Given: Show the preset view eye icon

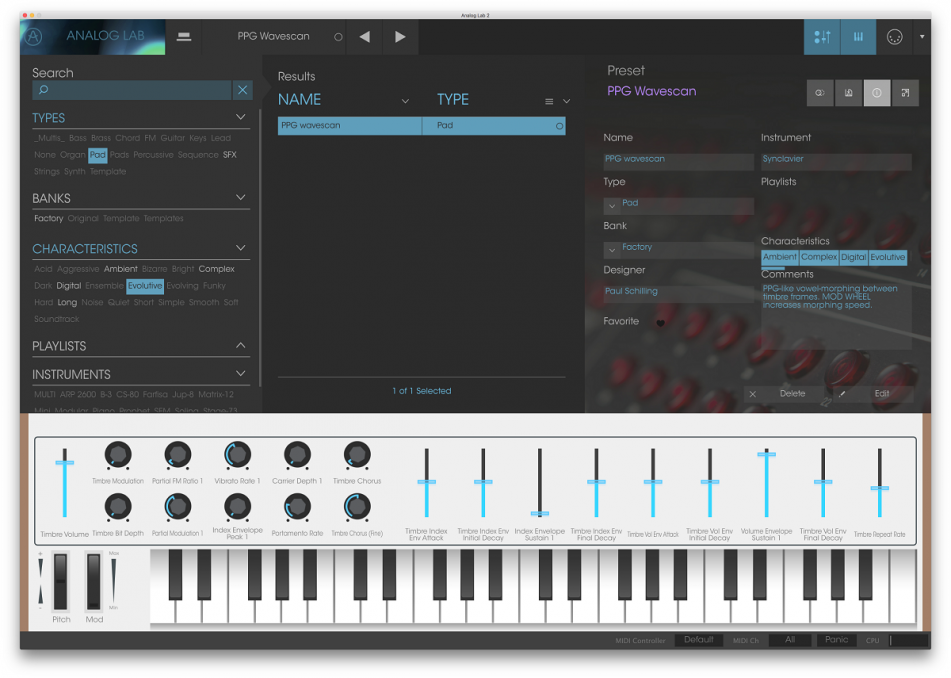Looking at the screenshot, I should pos(820,93).
